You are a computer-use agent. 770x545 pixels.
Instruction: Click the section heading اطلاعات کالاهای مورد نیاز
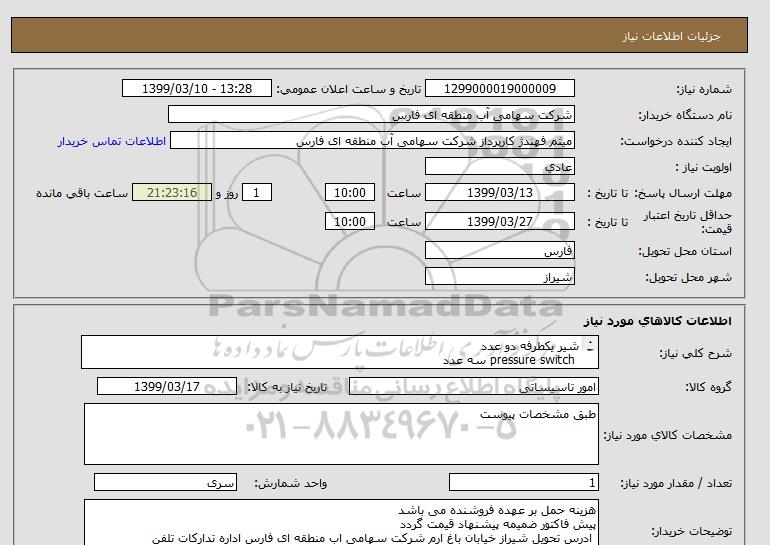click(658, 321)
